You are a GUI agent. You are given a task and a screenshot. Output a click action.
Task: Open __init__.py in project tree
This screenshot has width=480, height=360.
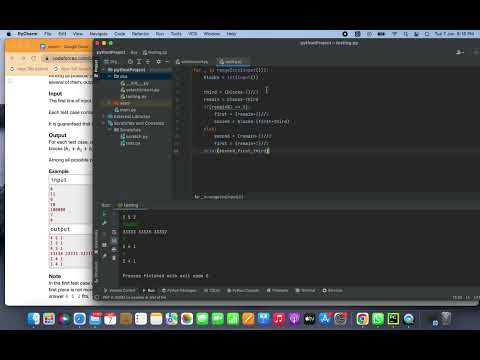(135, 83)
